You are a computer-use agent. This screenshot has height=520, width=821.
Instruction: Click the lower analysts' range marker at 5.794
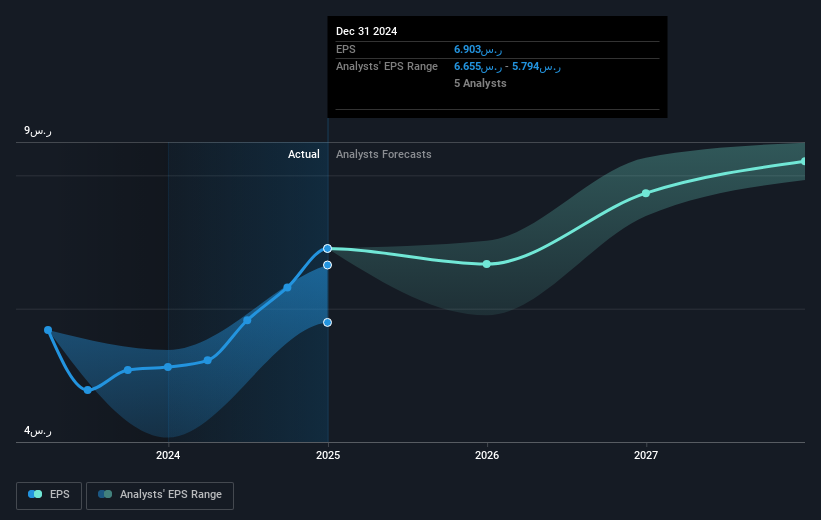pyautogui.click(x=327, y=323)
